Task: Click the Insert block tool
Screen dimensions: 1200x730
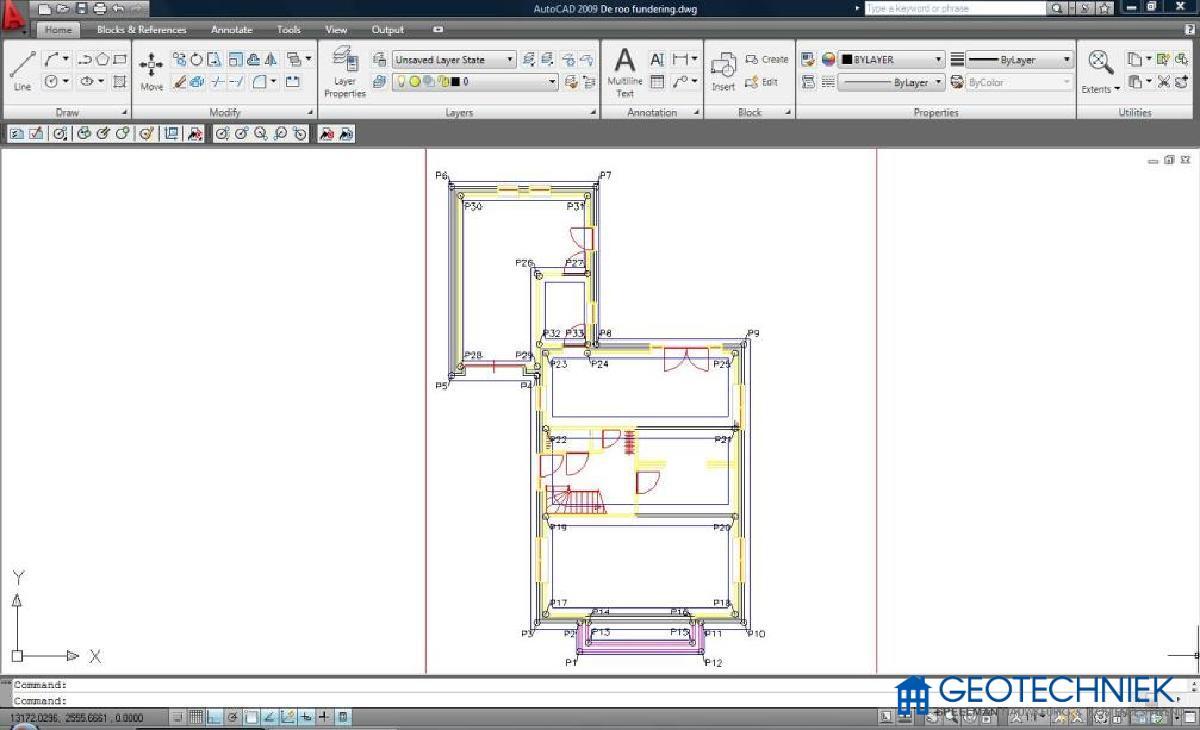Action: coord(723,71)
